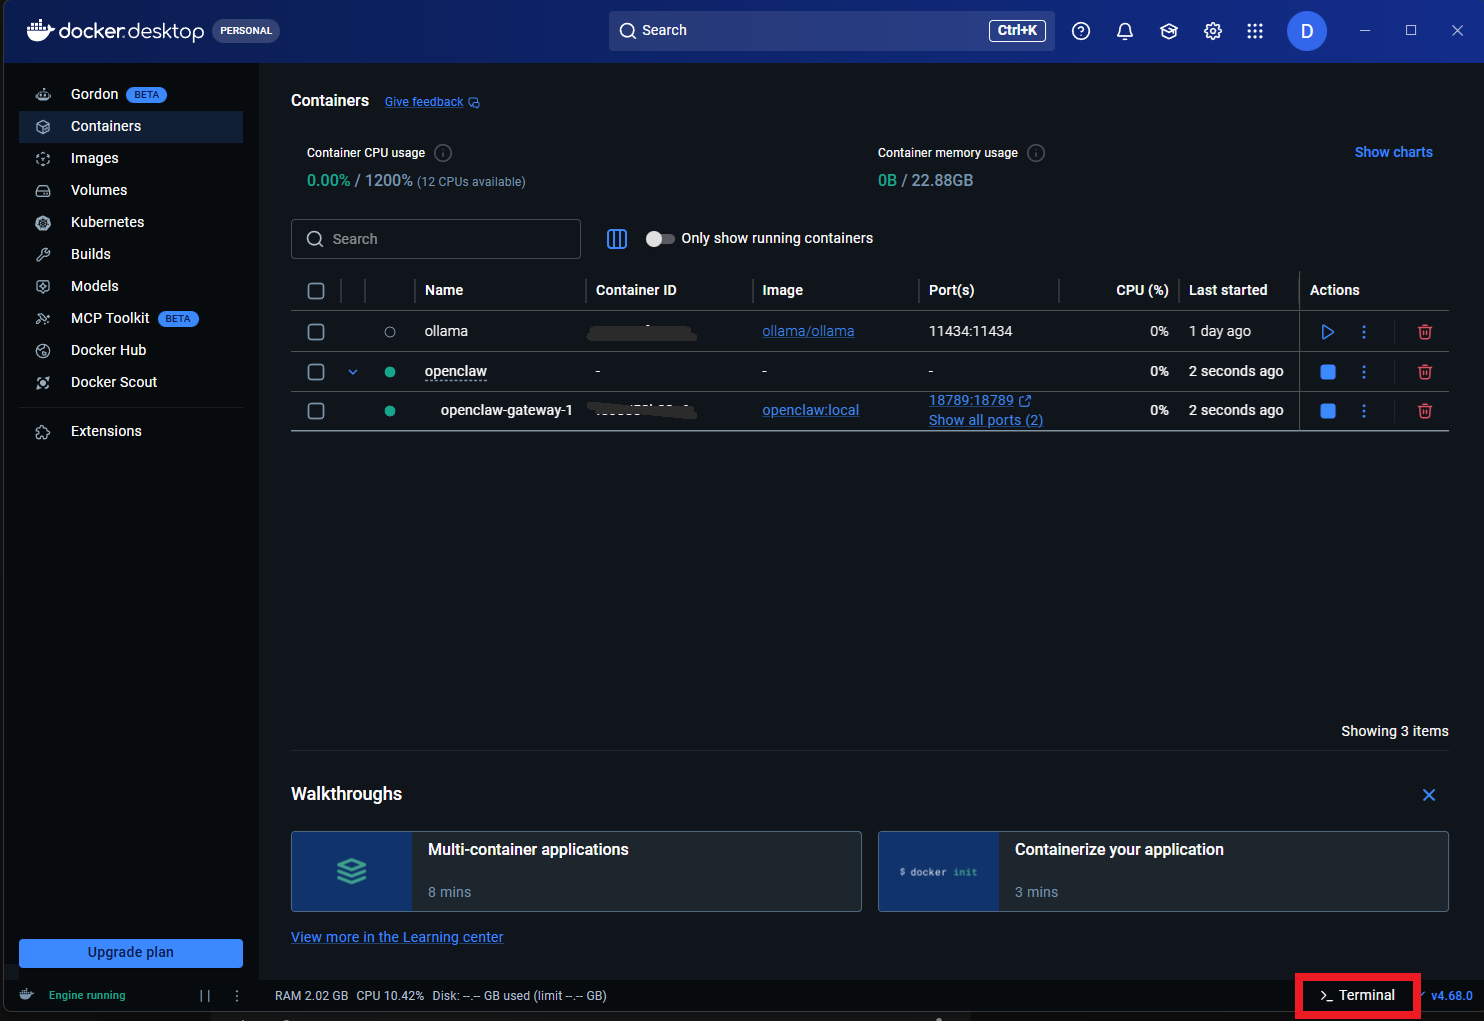This screenshot has width=1484, height=1021.
Task: Open Gordon in the sidebar
Action: coord(131,94)
